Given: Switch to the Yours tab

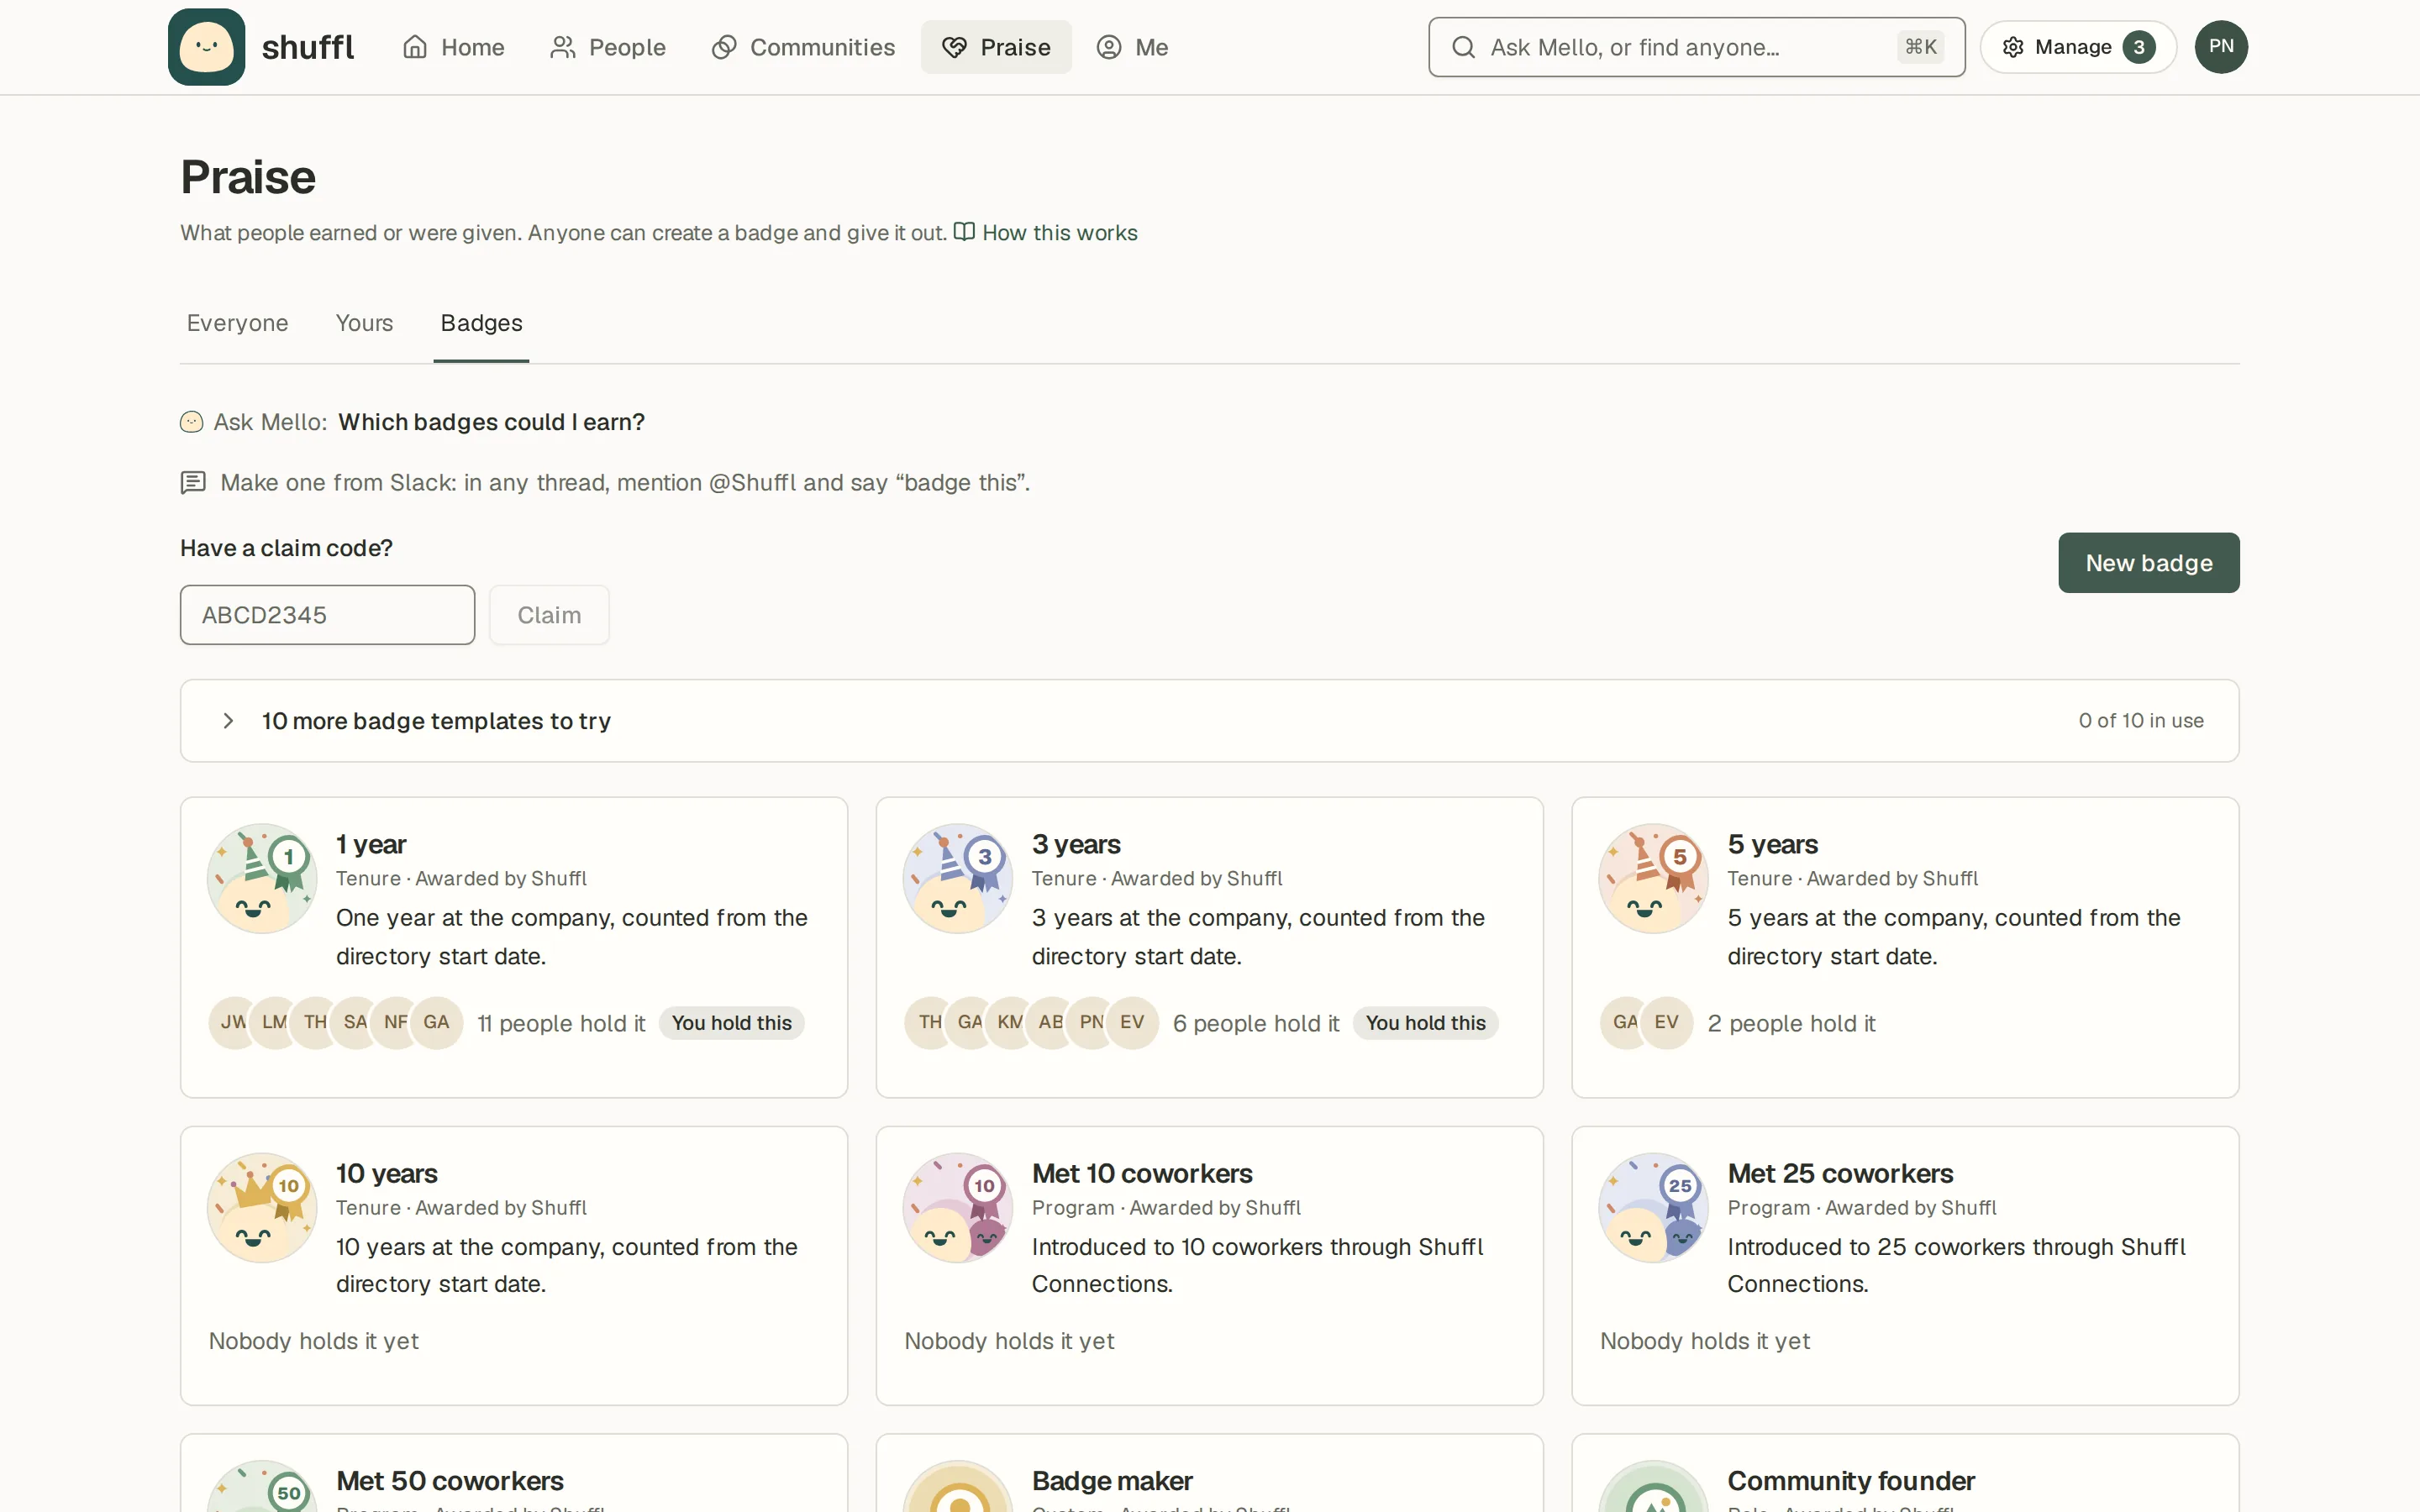Looking at the screenshot, I should tap(364, 323).
